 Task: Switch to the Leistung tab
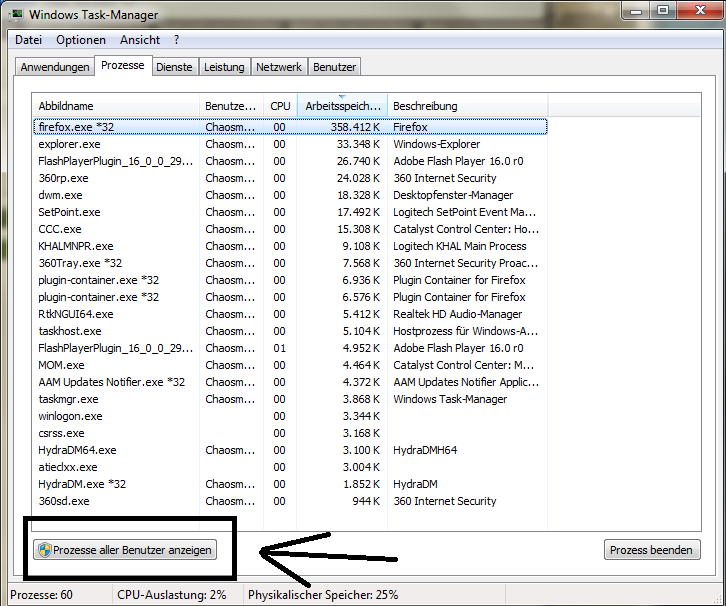(x=224, y=67)
